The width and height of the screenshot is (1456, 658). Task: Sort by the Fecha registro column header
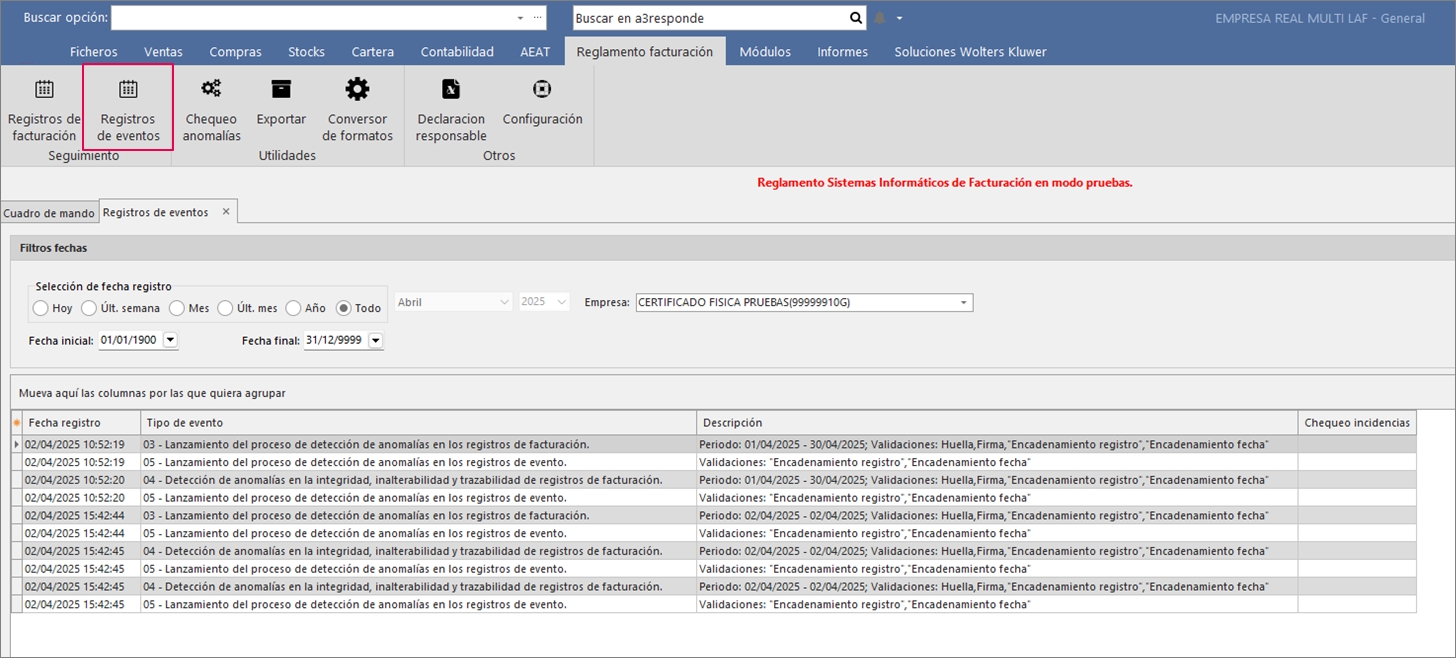[x=81, y=423]
